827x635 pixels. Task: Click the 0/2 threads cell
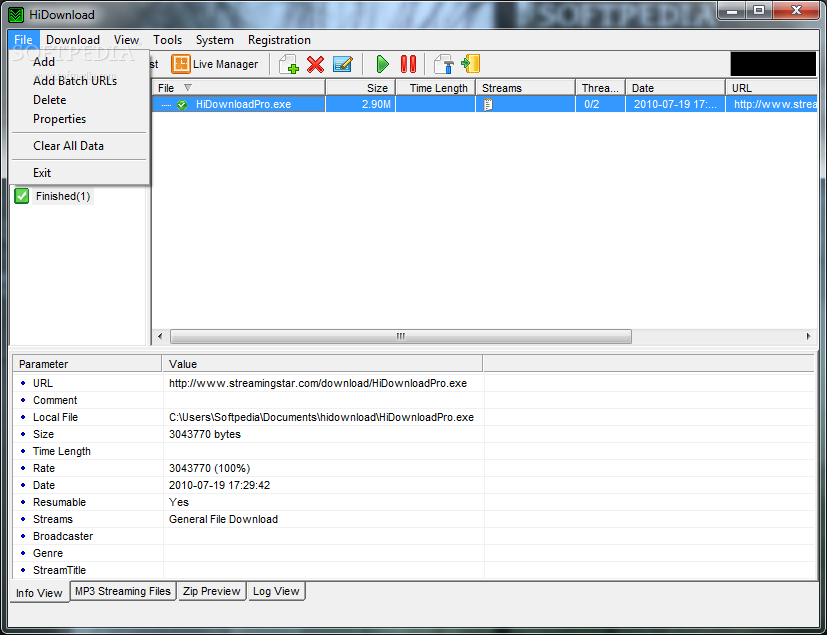click(600, 104)
